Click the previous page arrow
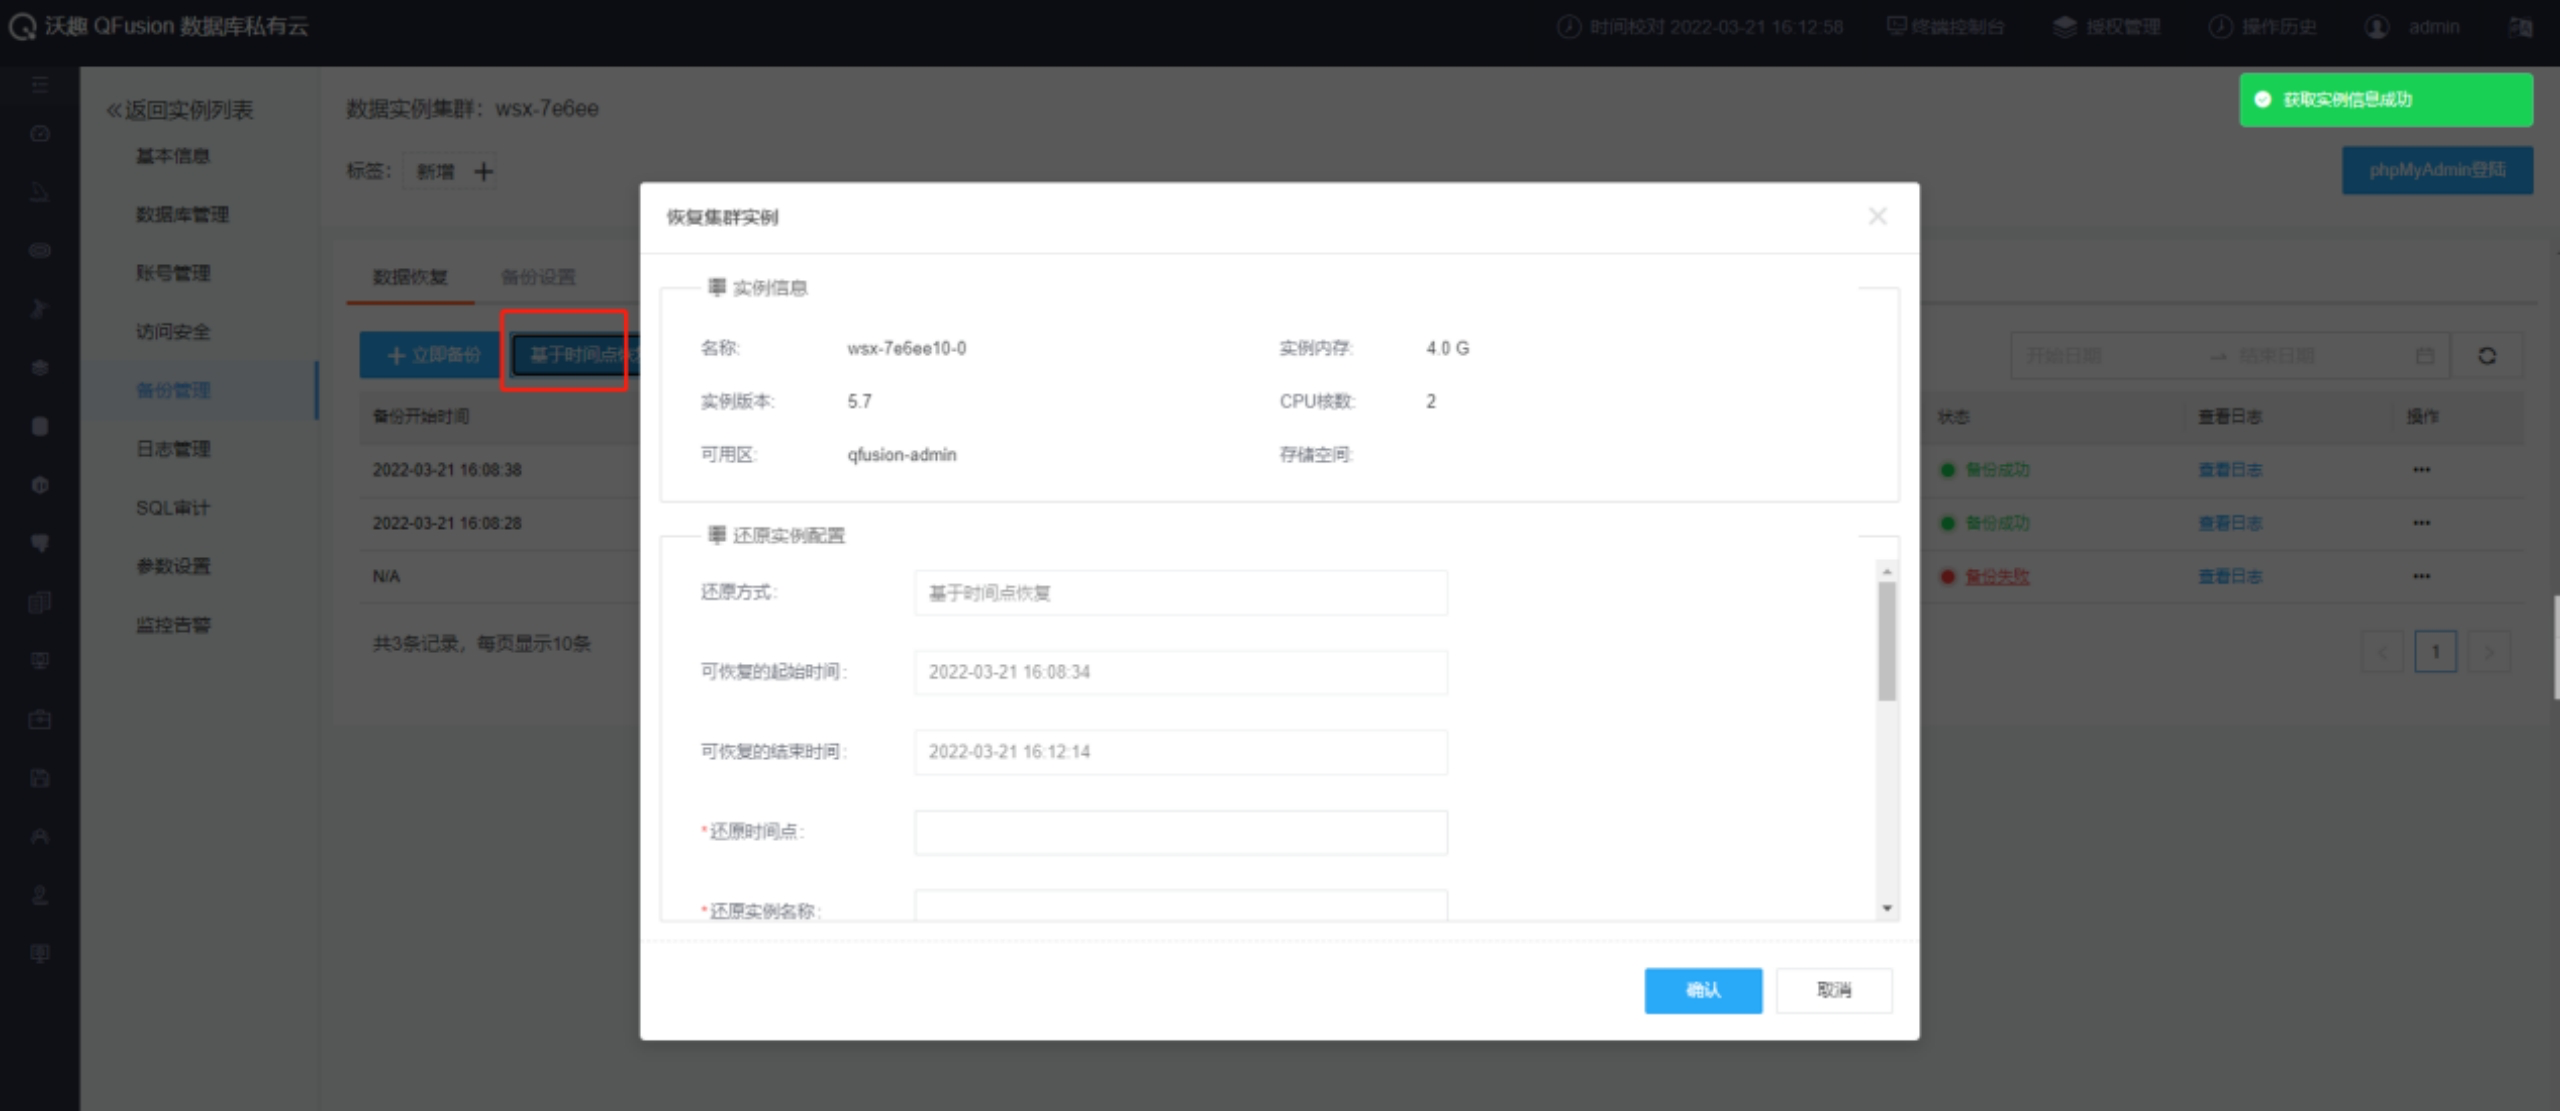2560x1111 pixels. [x=2382, y=652]
